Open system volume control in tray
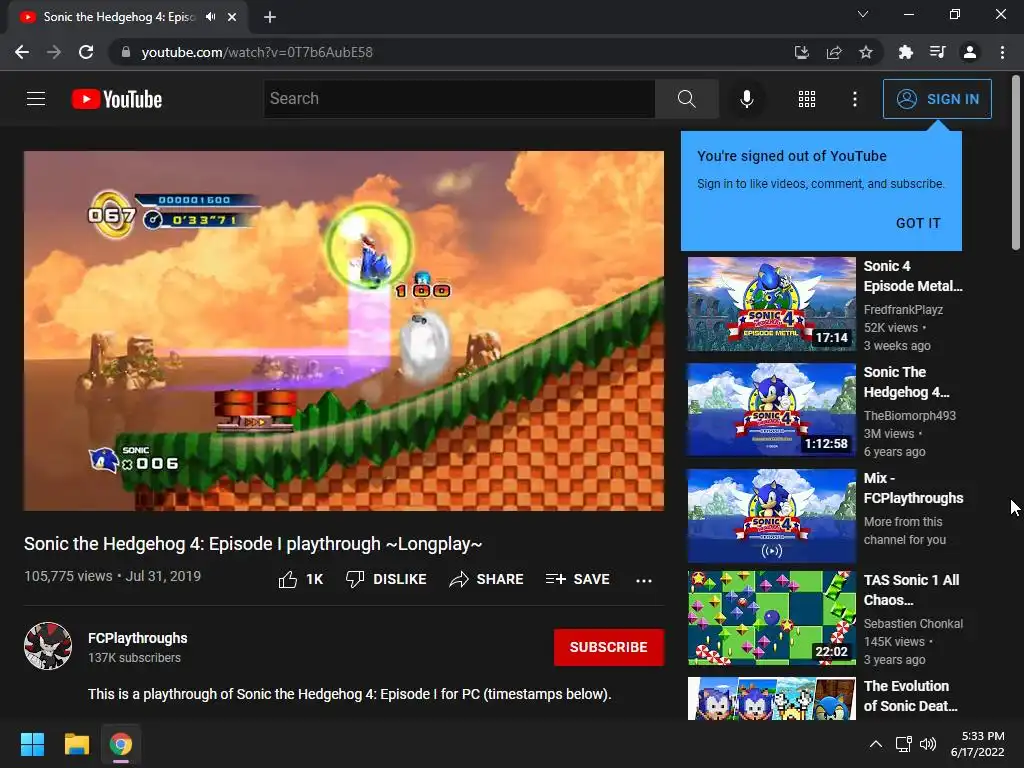1024x768 pixels. (928, 744)
